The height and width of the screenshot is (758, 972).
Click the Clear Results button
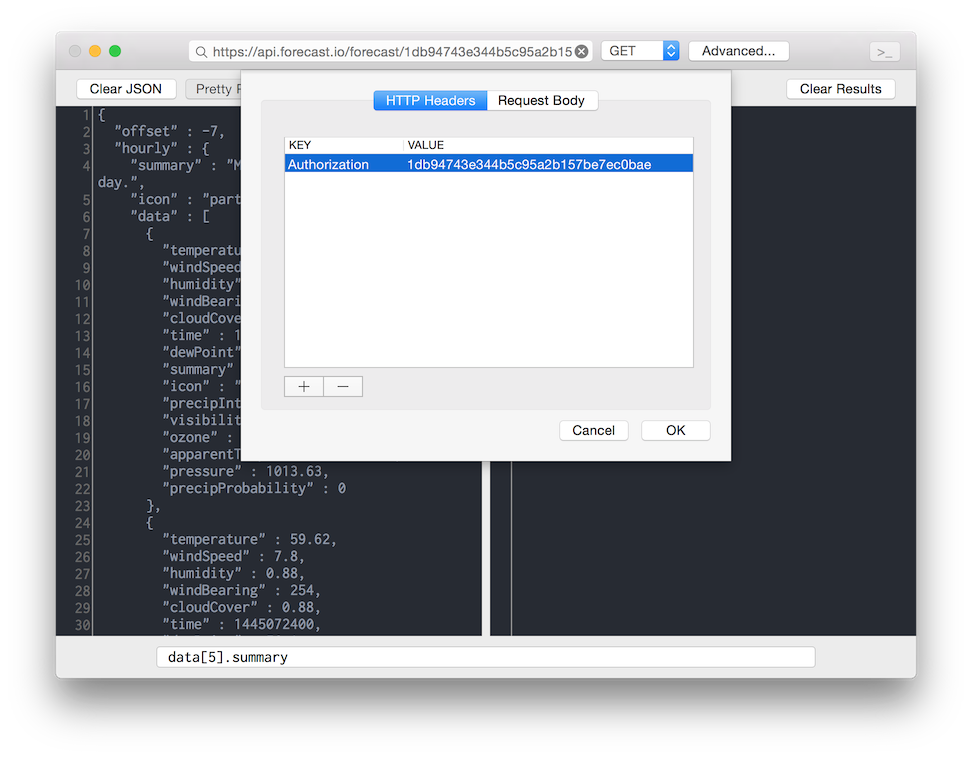click(840, 88)
